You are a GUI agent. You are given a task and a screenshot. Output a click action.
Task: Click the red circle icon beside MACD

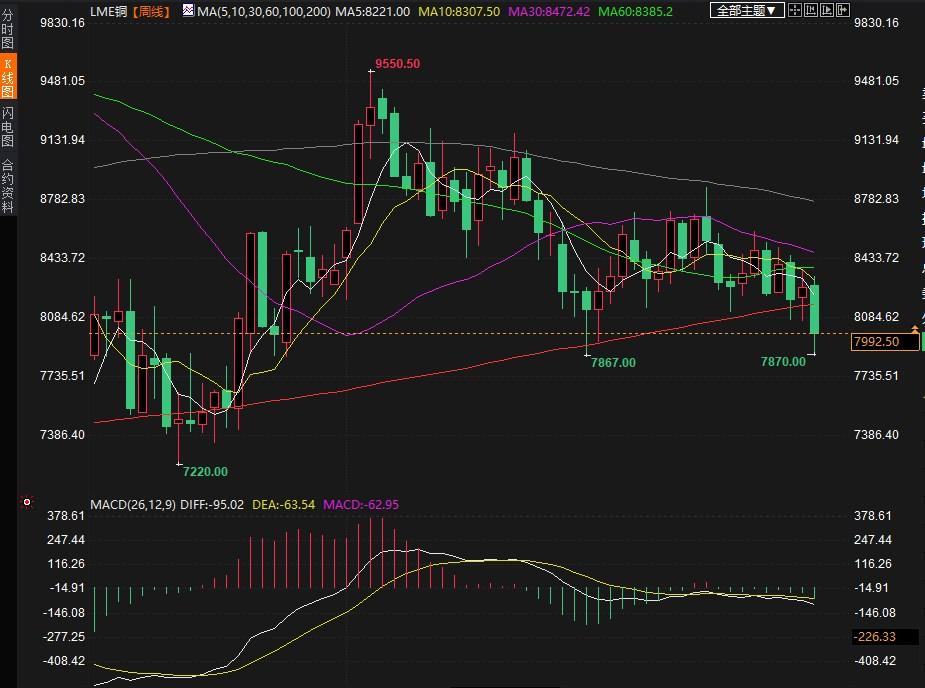(x=27, y=503)
